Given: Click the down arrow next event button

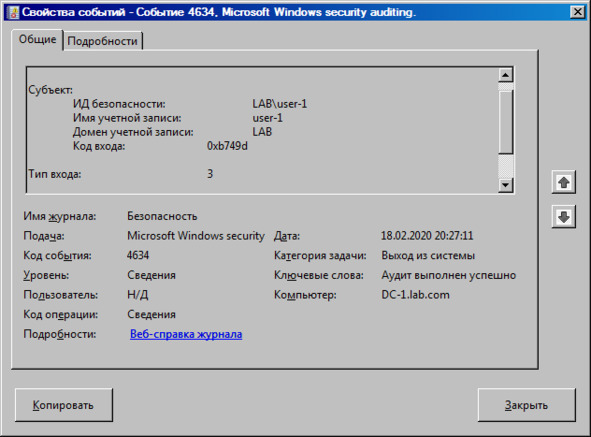Looking at the screenshot, I should click(x=563, y=217).
